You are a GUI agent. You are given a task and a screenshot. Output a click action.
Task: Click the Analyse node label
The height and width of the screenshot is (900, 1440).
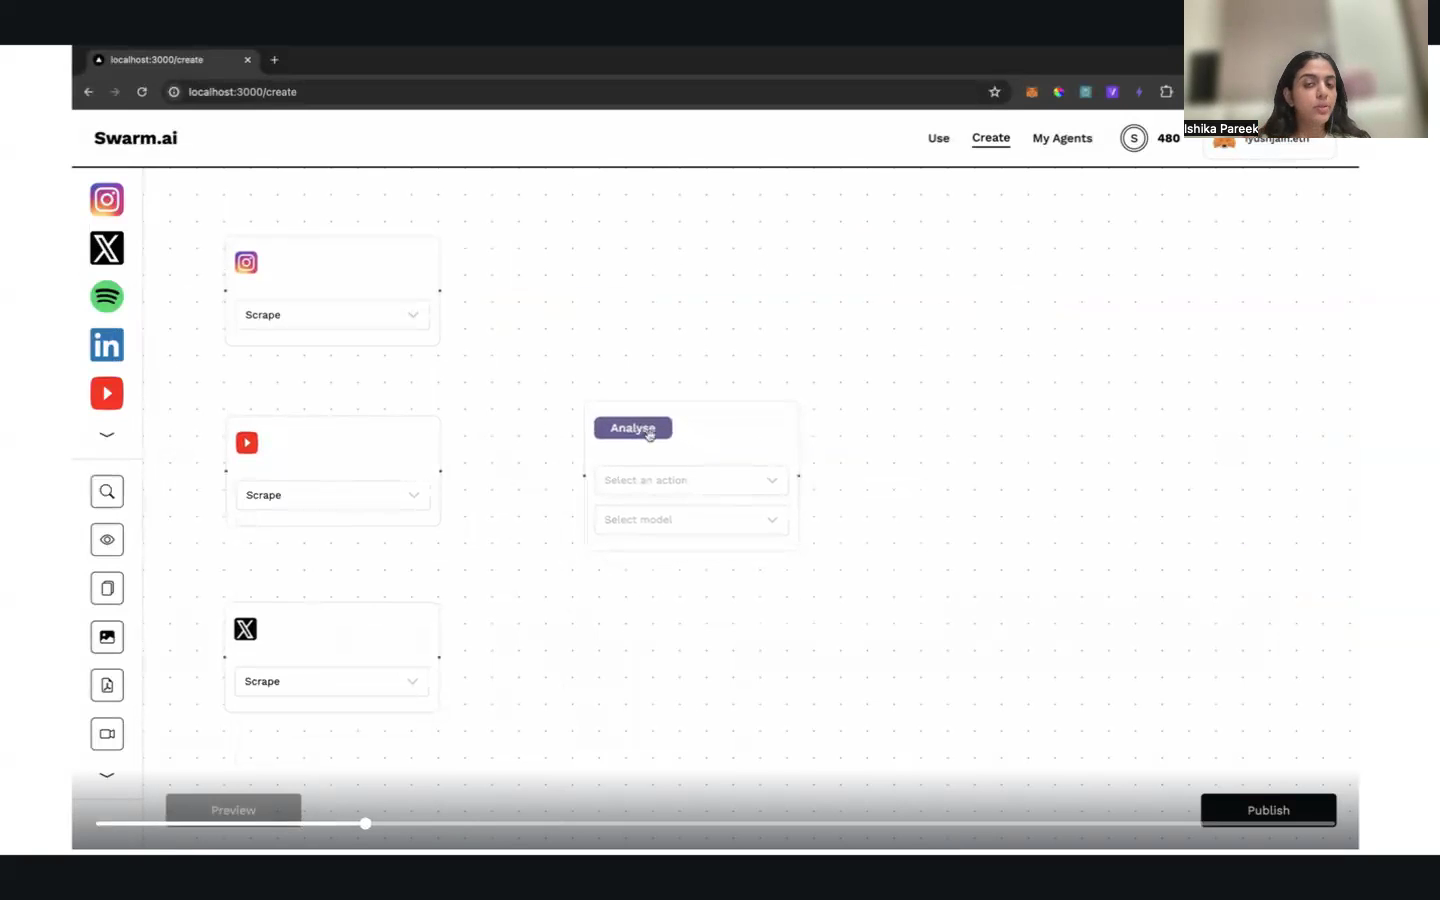tap(633, 428)
